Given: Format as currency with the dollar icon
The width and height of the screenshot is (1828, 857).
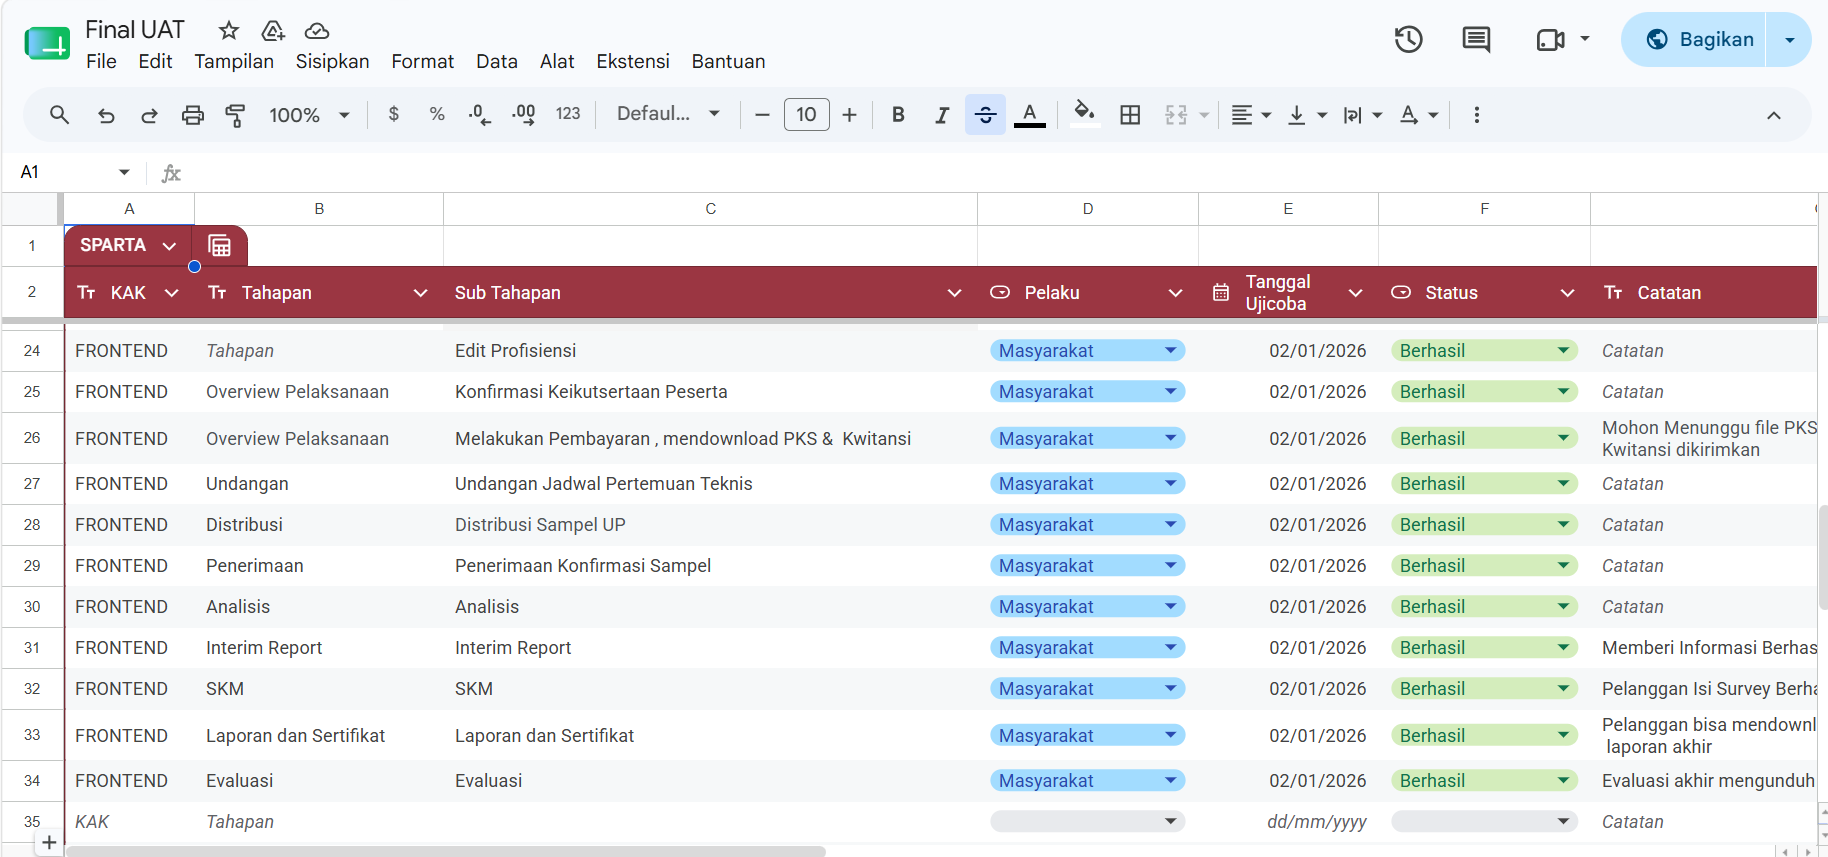Looking at the screenshot, I should pyautogui.click(x=394, y=115).
